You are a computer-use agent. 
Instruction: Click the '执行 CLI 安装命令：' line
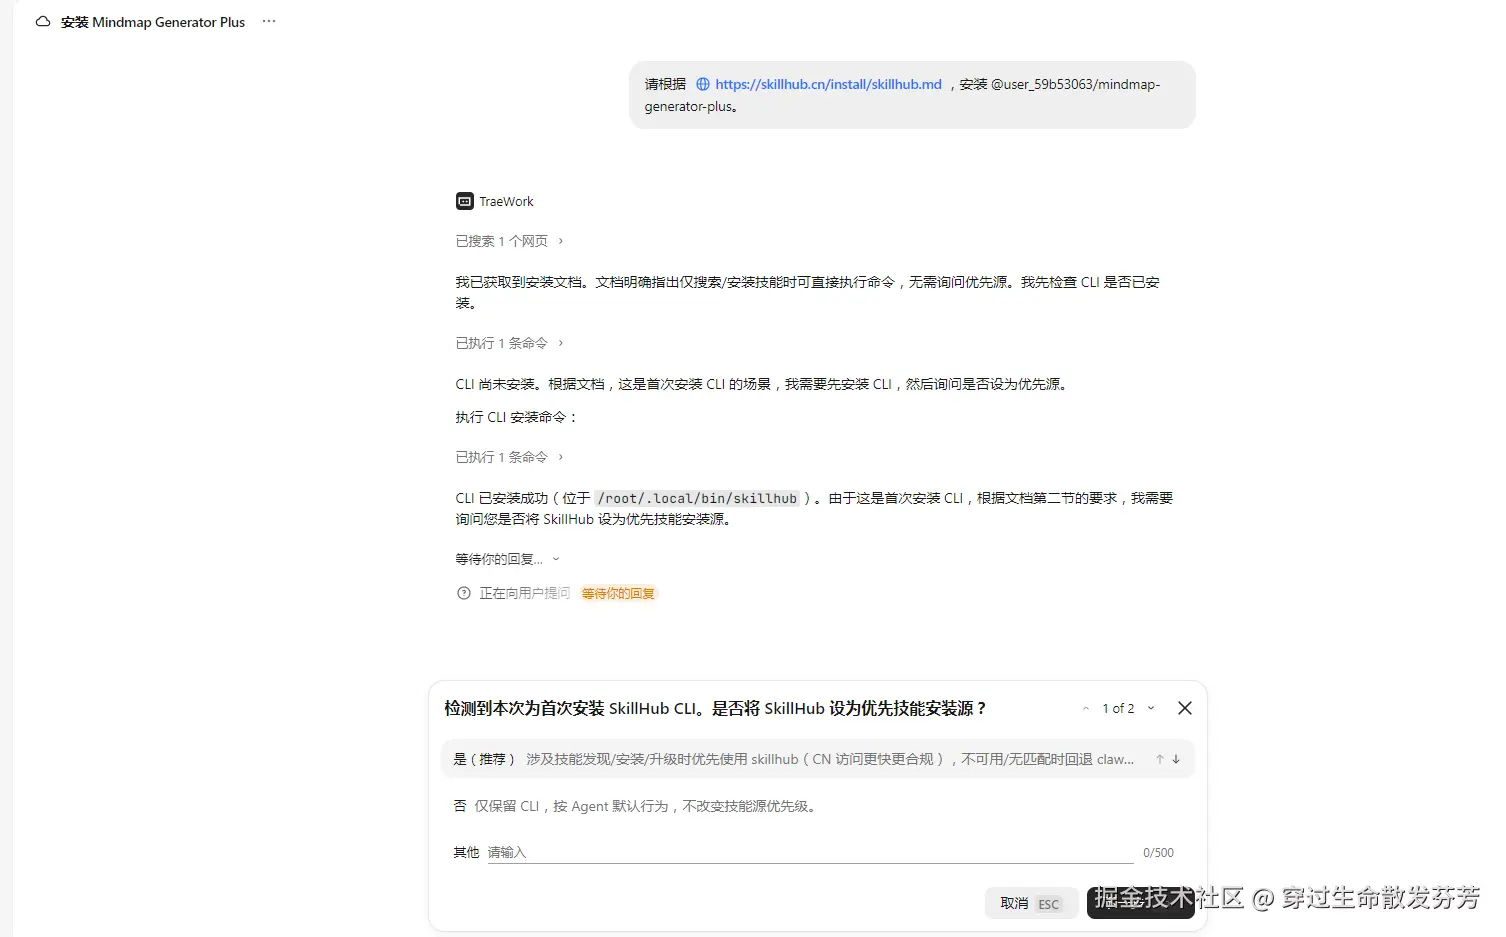pyautogui.click(x=517, y=417)
